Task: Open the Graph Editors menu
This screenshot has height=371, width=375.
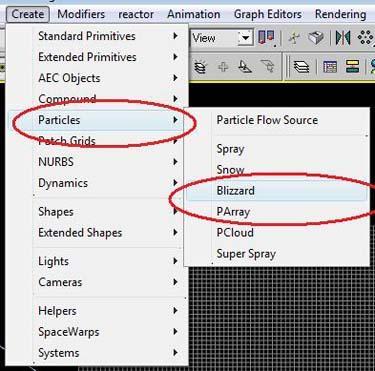Action: click(268, 14)
